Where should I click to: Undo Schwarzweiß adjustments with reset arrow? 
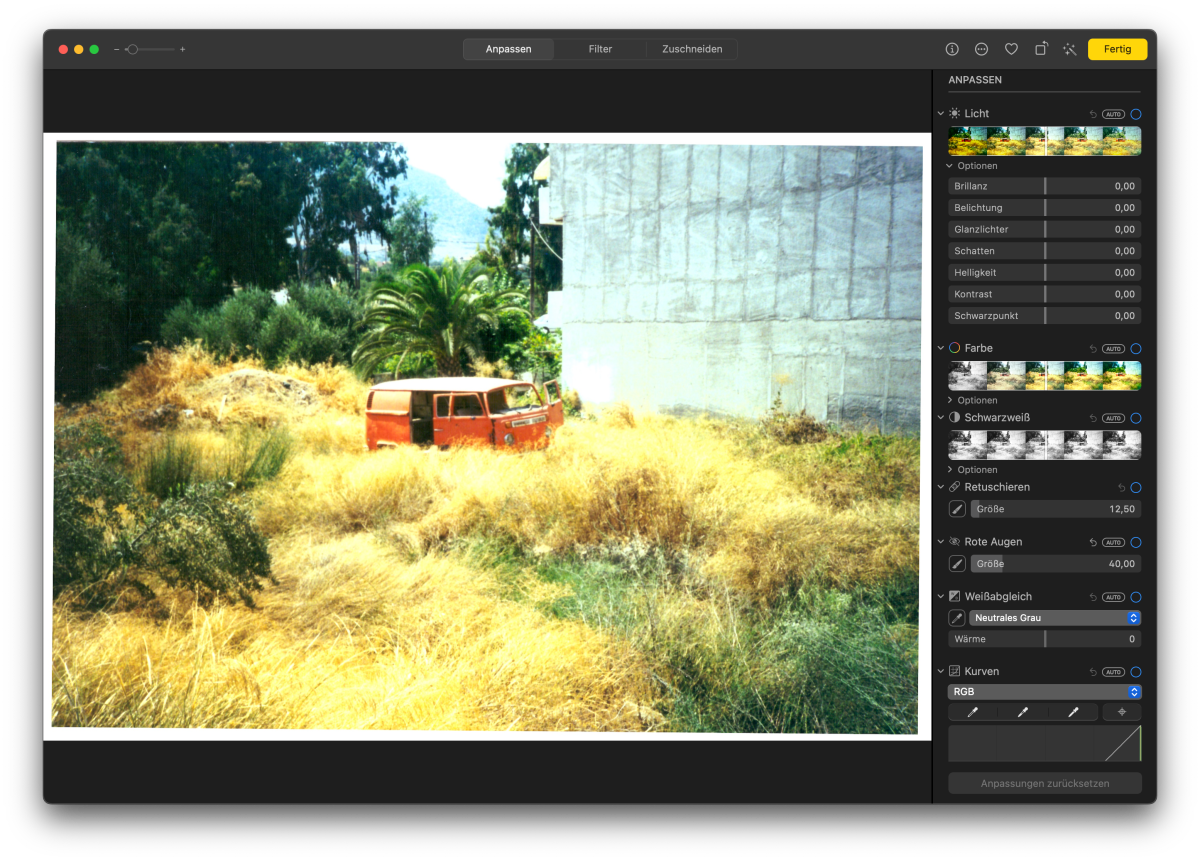tap(1093, 418)
